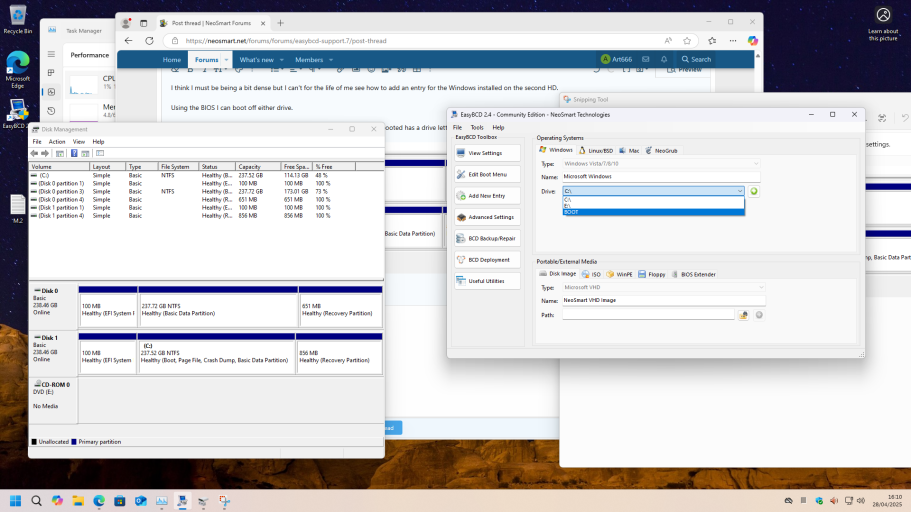
Task: Click the blue Help icon in Disk Management toolbar
Action: pyautogui.click(x=74, y=153)
